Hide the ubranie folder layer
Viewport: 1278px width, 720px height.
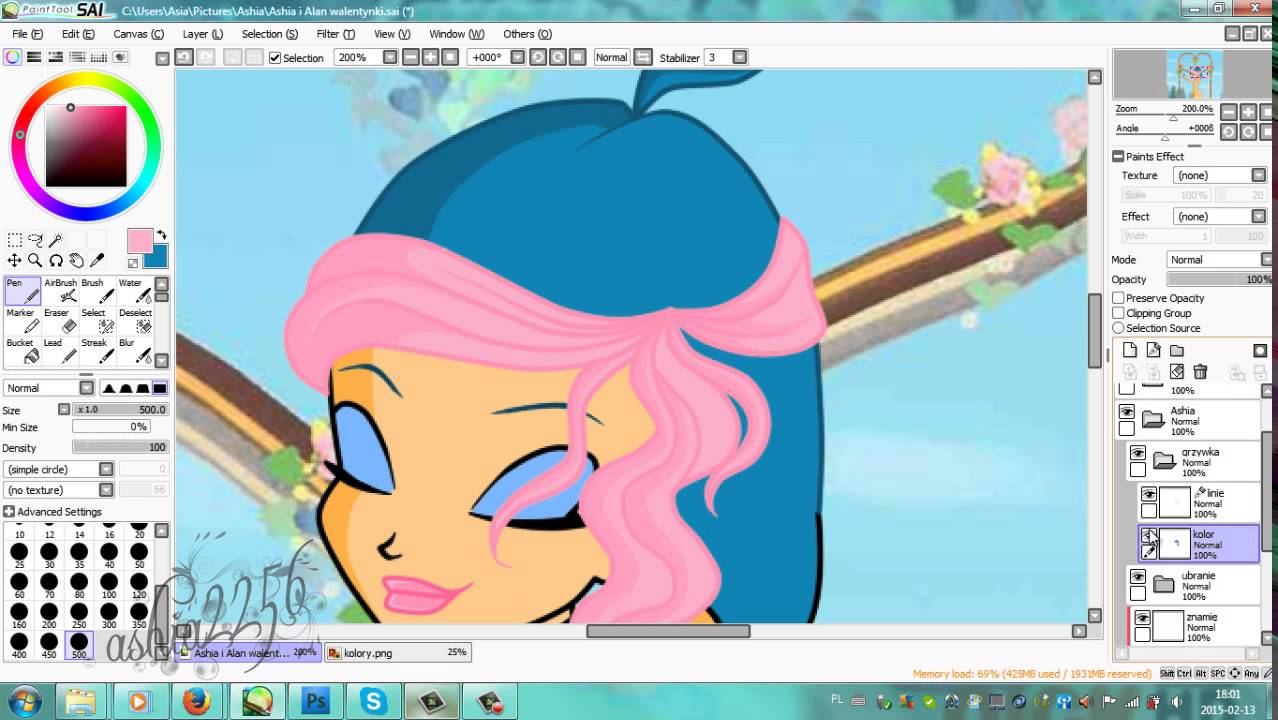pyautogui.click(x=1138, y=577)
